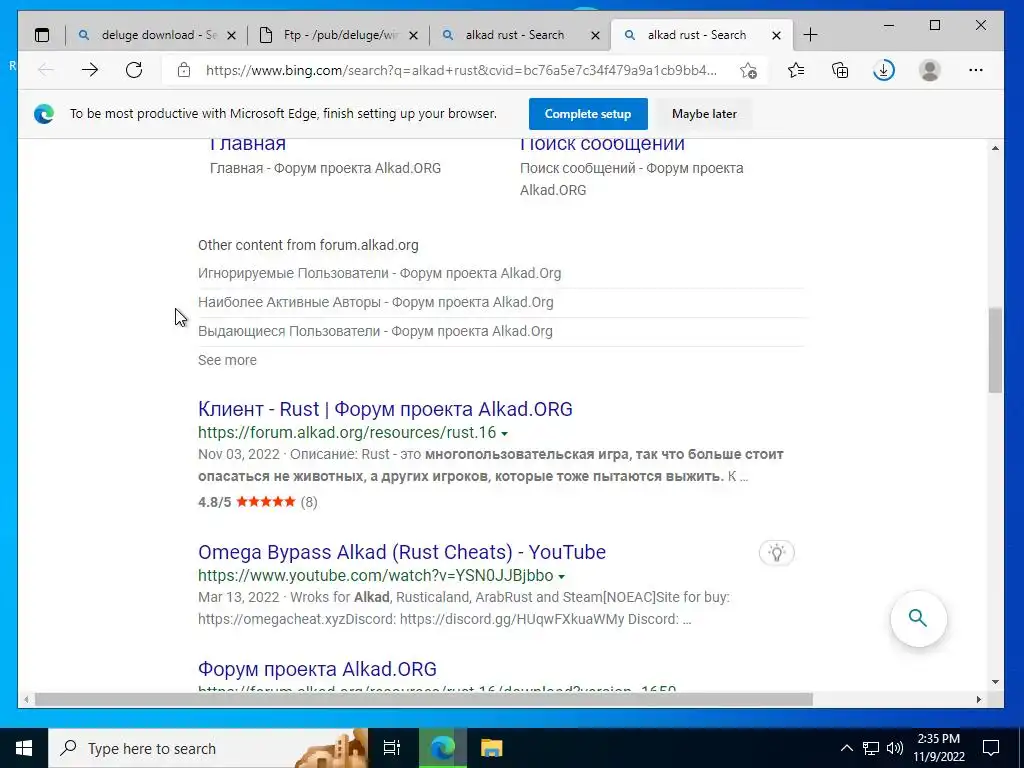The image size is (1024, 768).
Task: Open Выдающиеся Пользователи forum link
Action: pyautogui.click(x=375, y=331)
